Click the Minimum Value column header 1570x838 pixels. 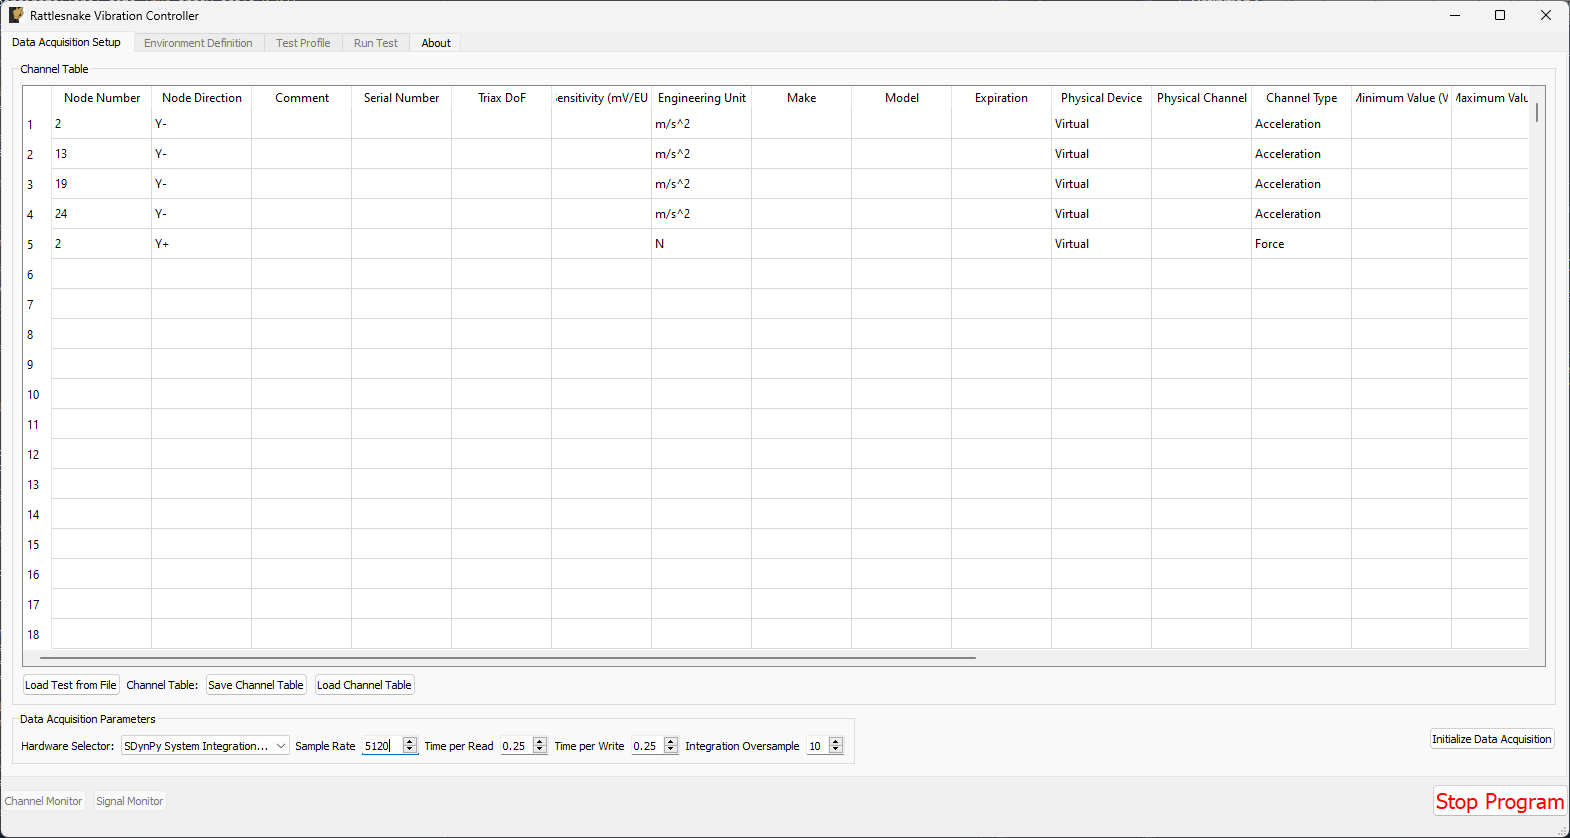pyautogui.click(x=1402, y=98)
